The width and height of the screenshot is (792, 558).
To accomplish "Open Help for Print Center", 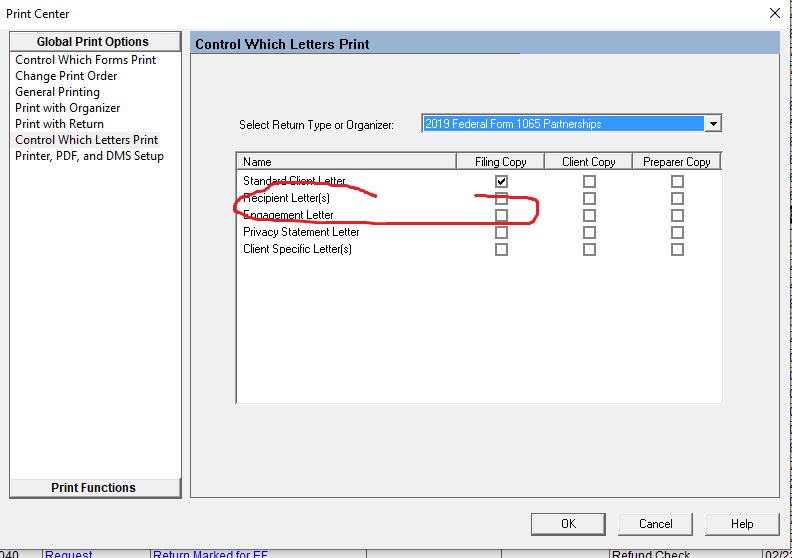I will pyautogui.click(x=742, y=524).
